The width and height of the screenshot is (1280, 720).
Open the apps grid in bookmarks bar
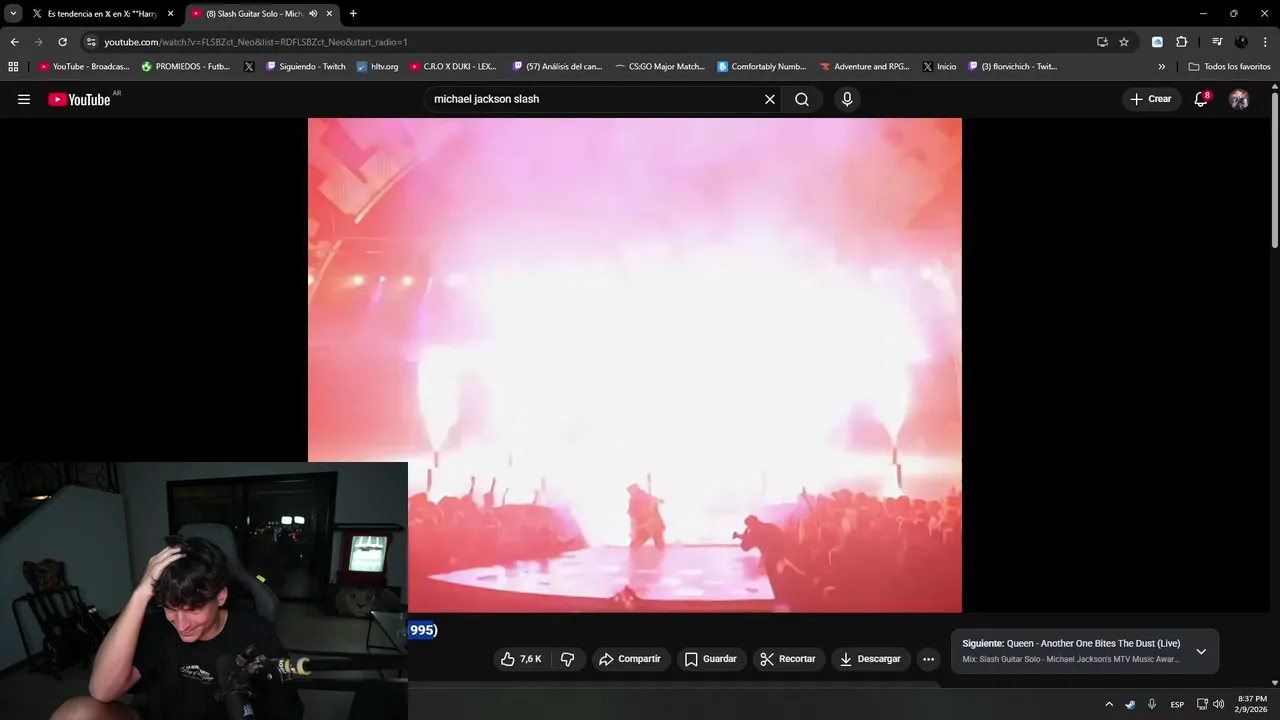13,67
